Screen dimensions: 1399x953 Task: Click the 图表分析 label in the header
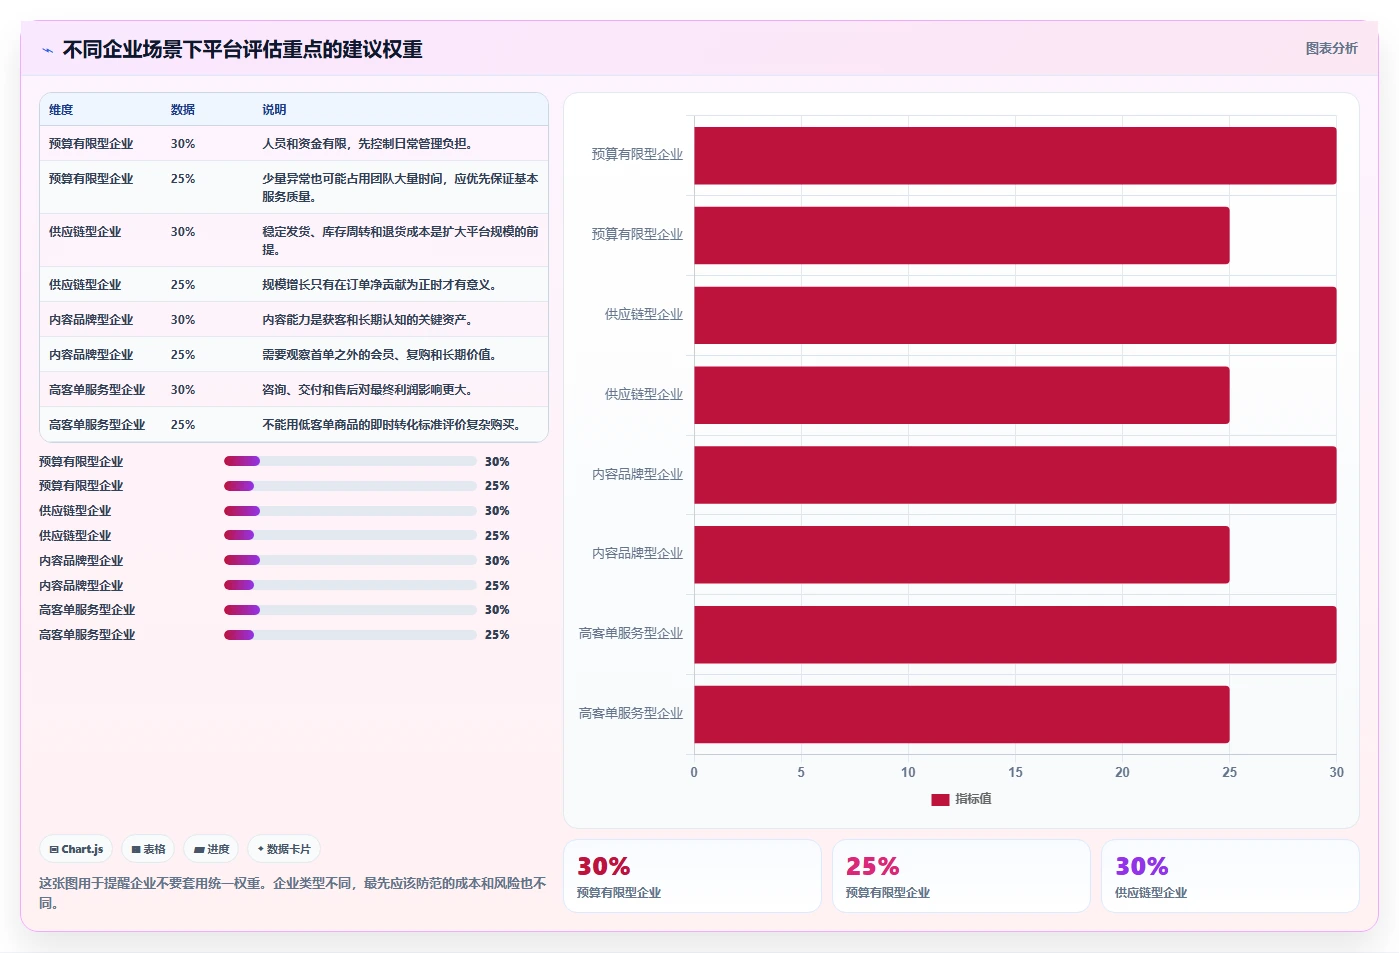pos(1331,48)
